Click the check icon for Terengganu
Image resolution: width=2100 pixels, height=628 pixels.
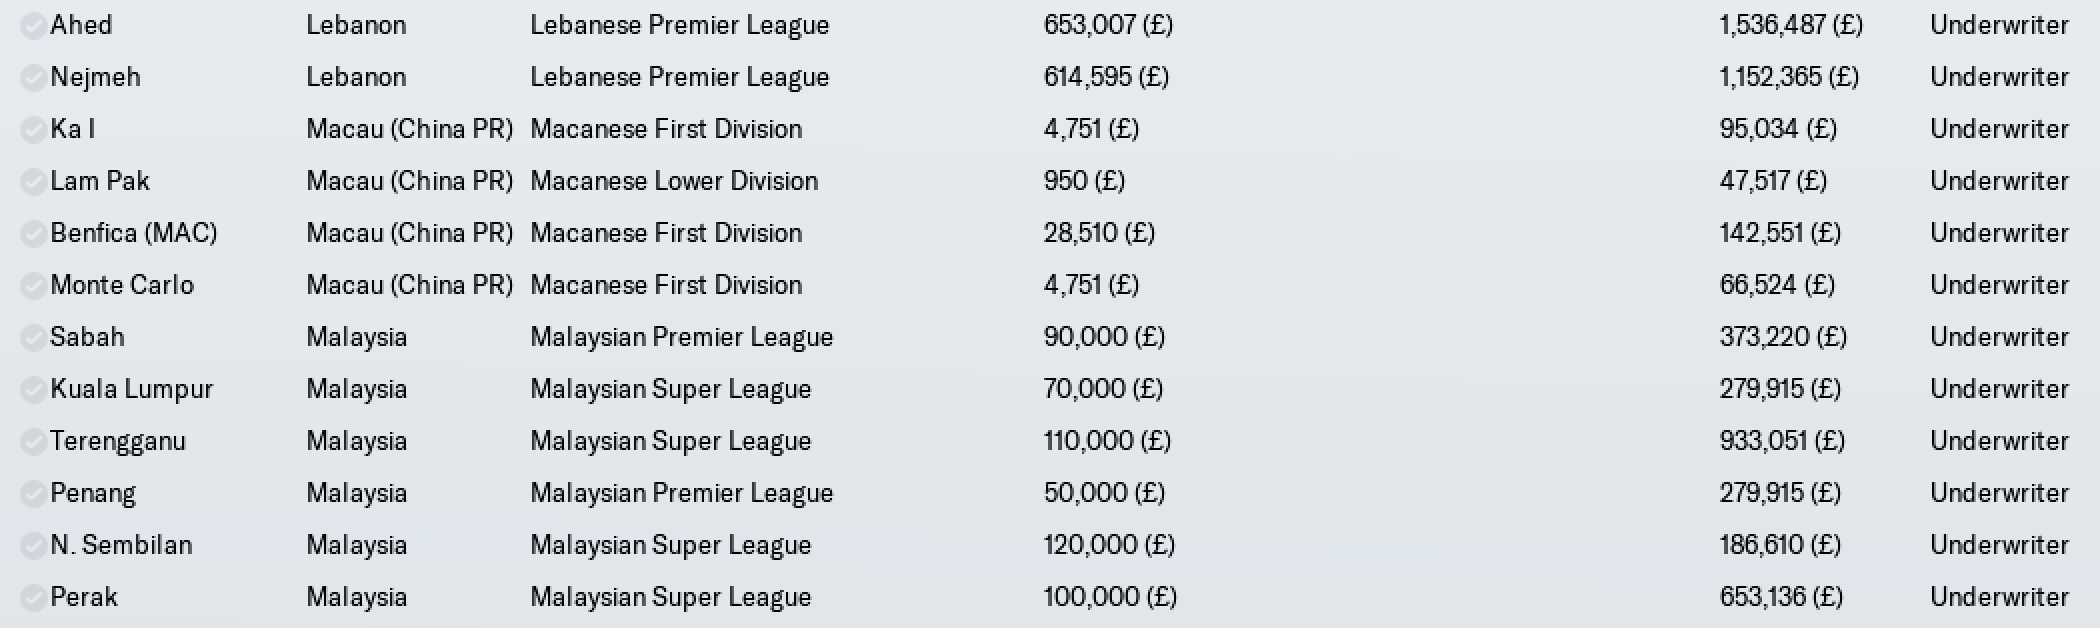tap(33, 441)
